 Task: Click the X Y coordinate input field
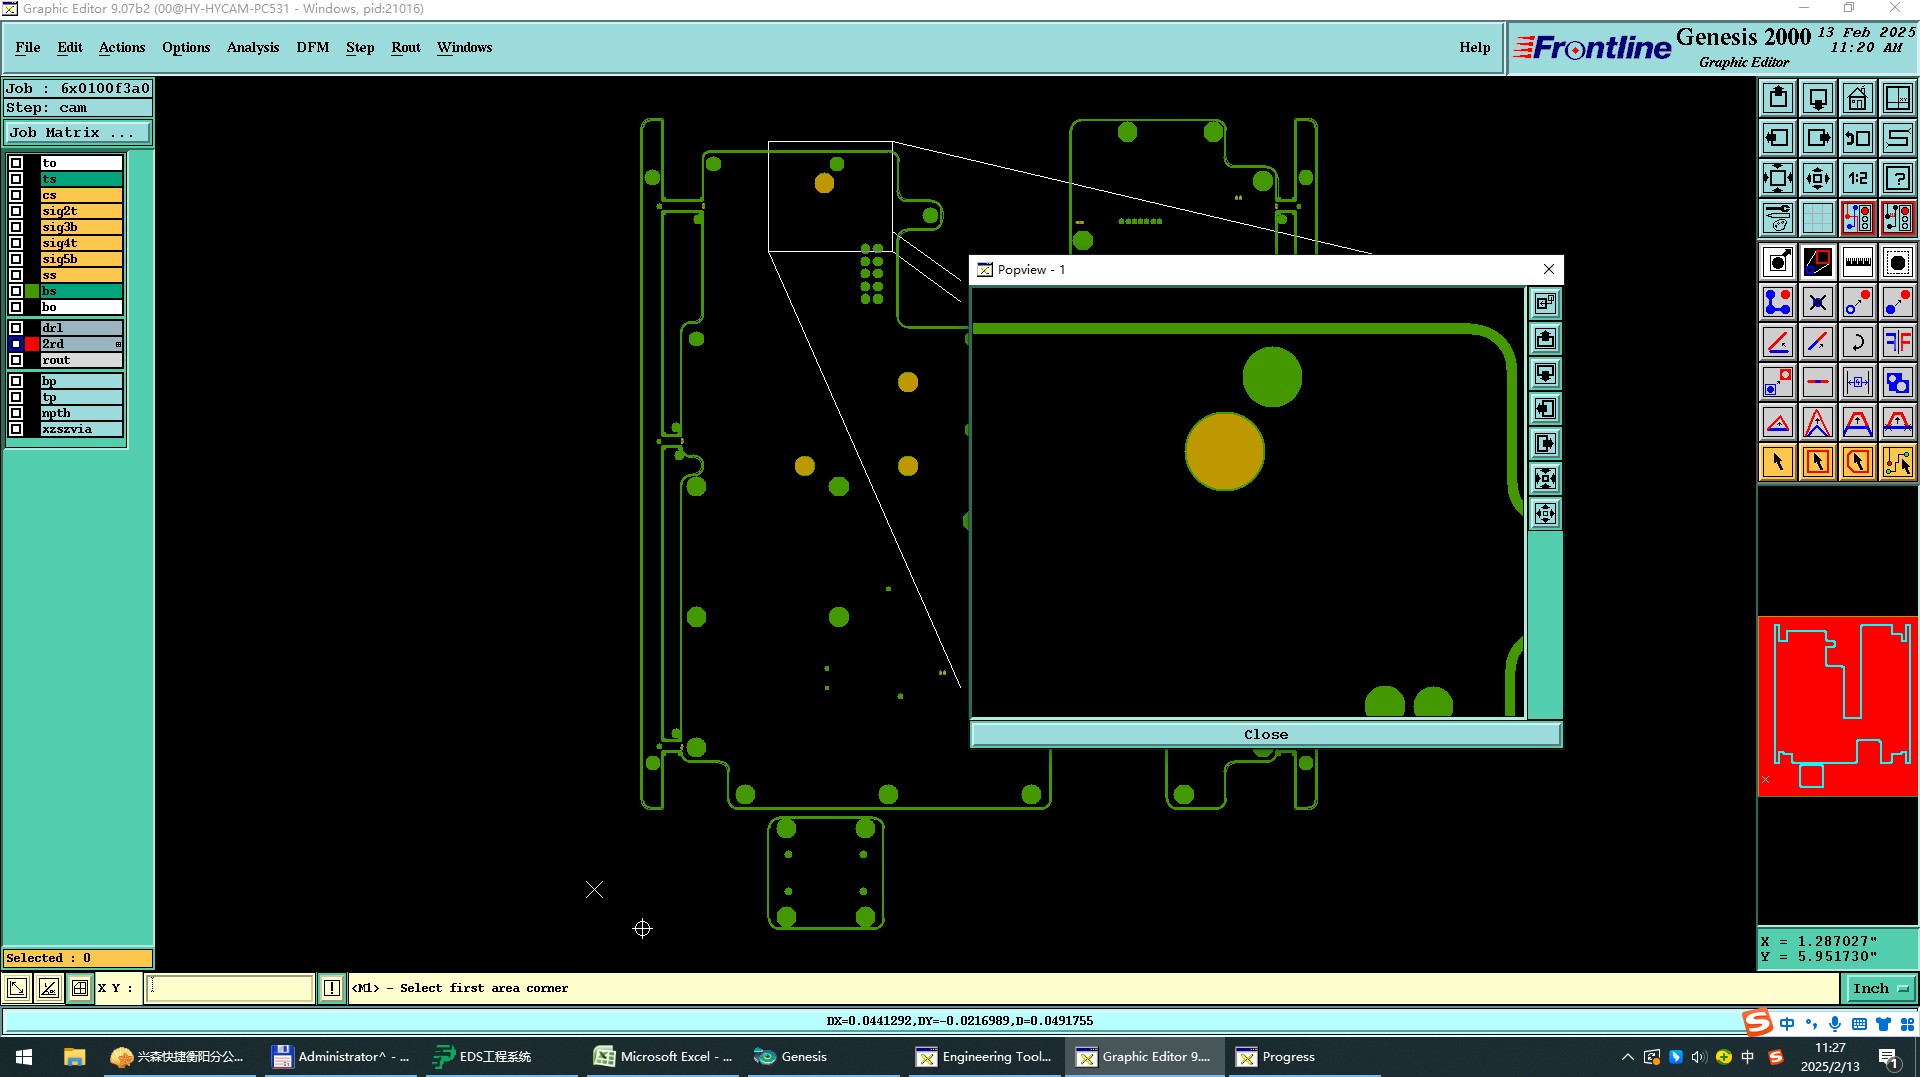pyautogui.click(x=230, y=988)
